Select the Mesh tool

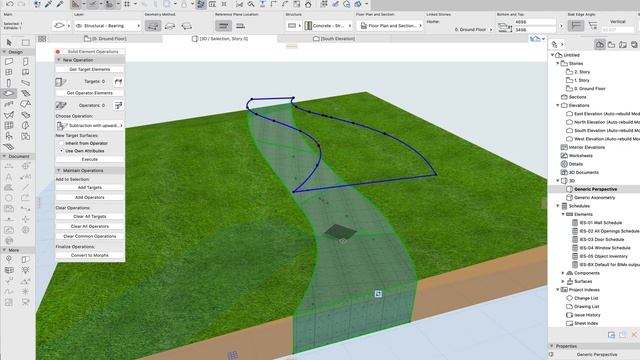(9, 147)
